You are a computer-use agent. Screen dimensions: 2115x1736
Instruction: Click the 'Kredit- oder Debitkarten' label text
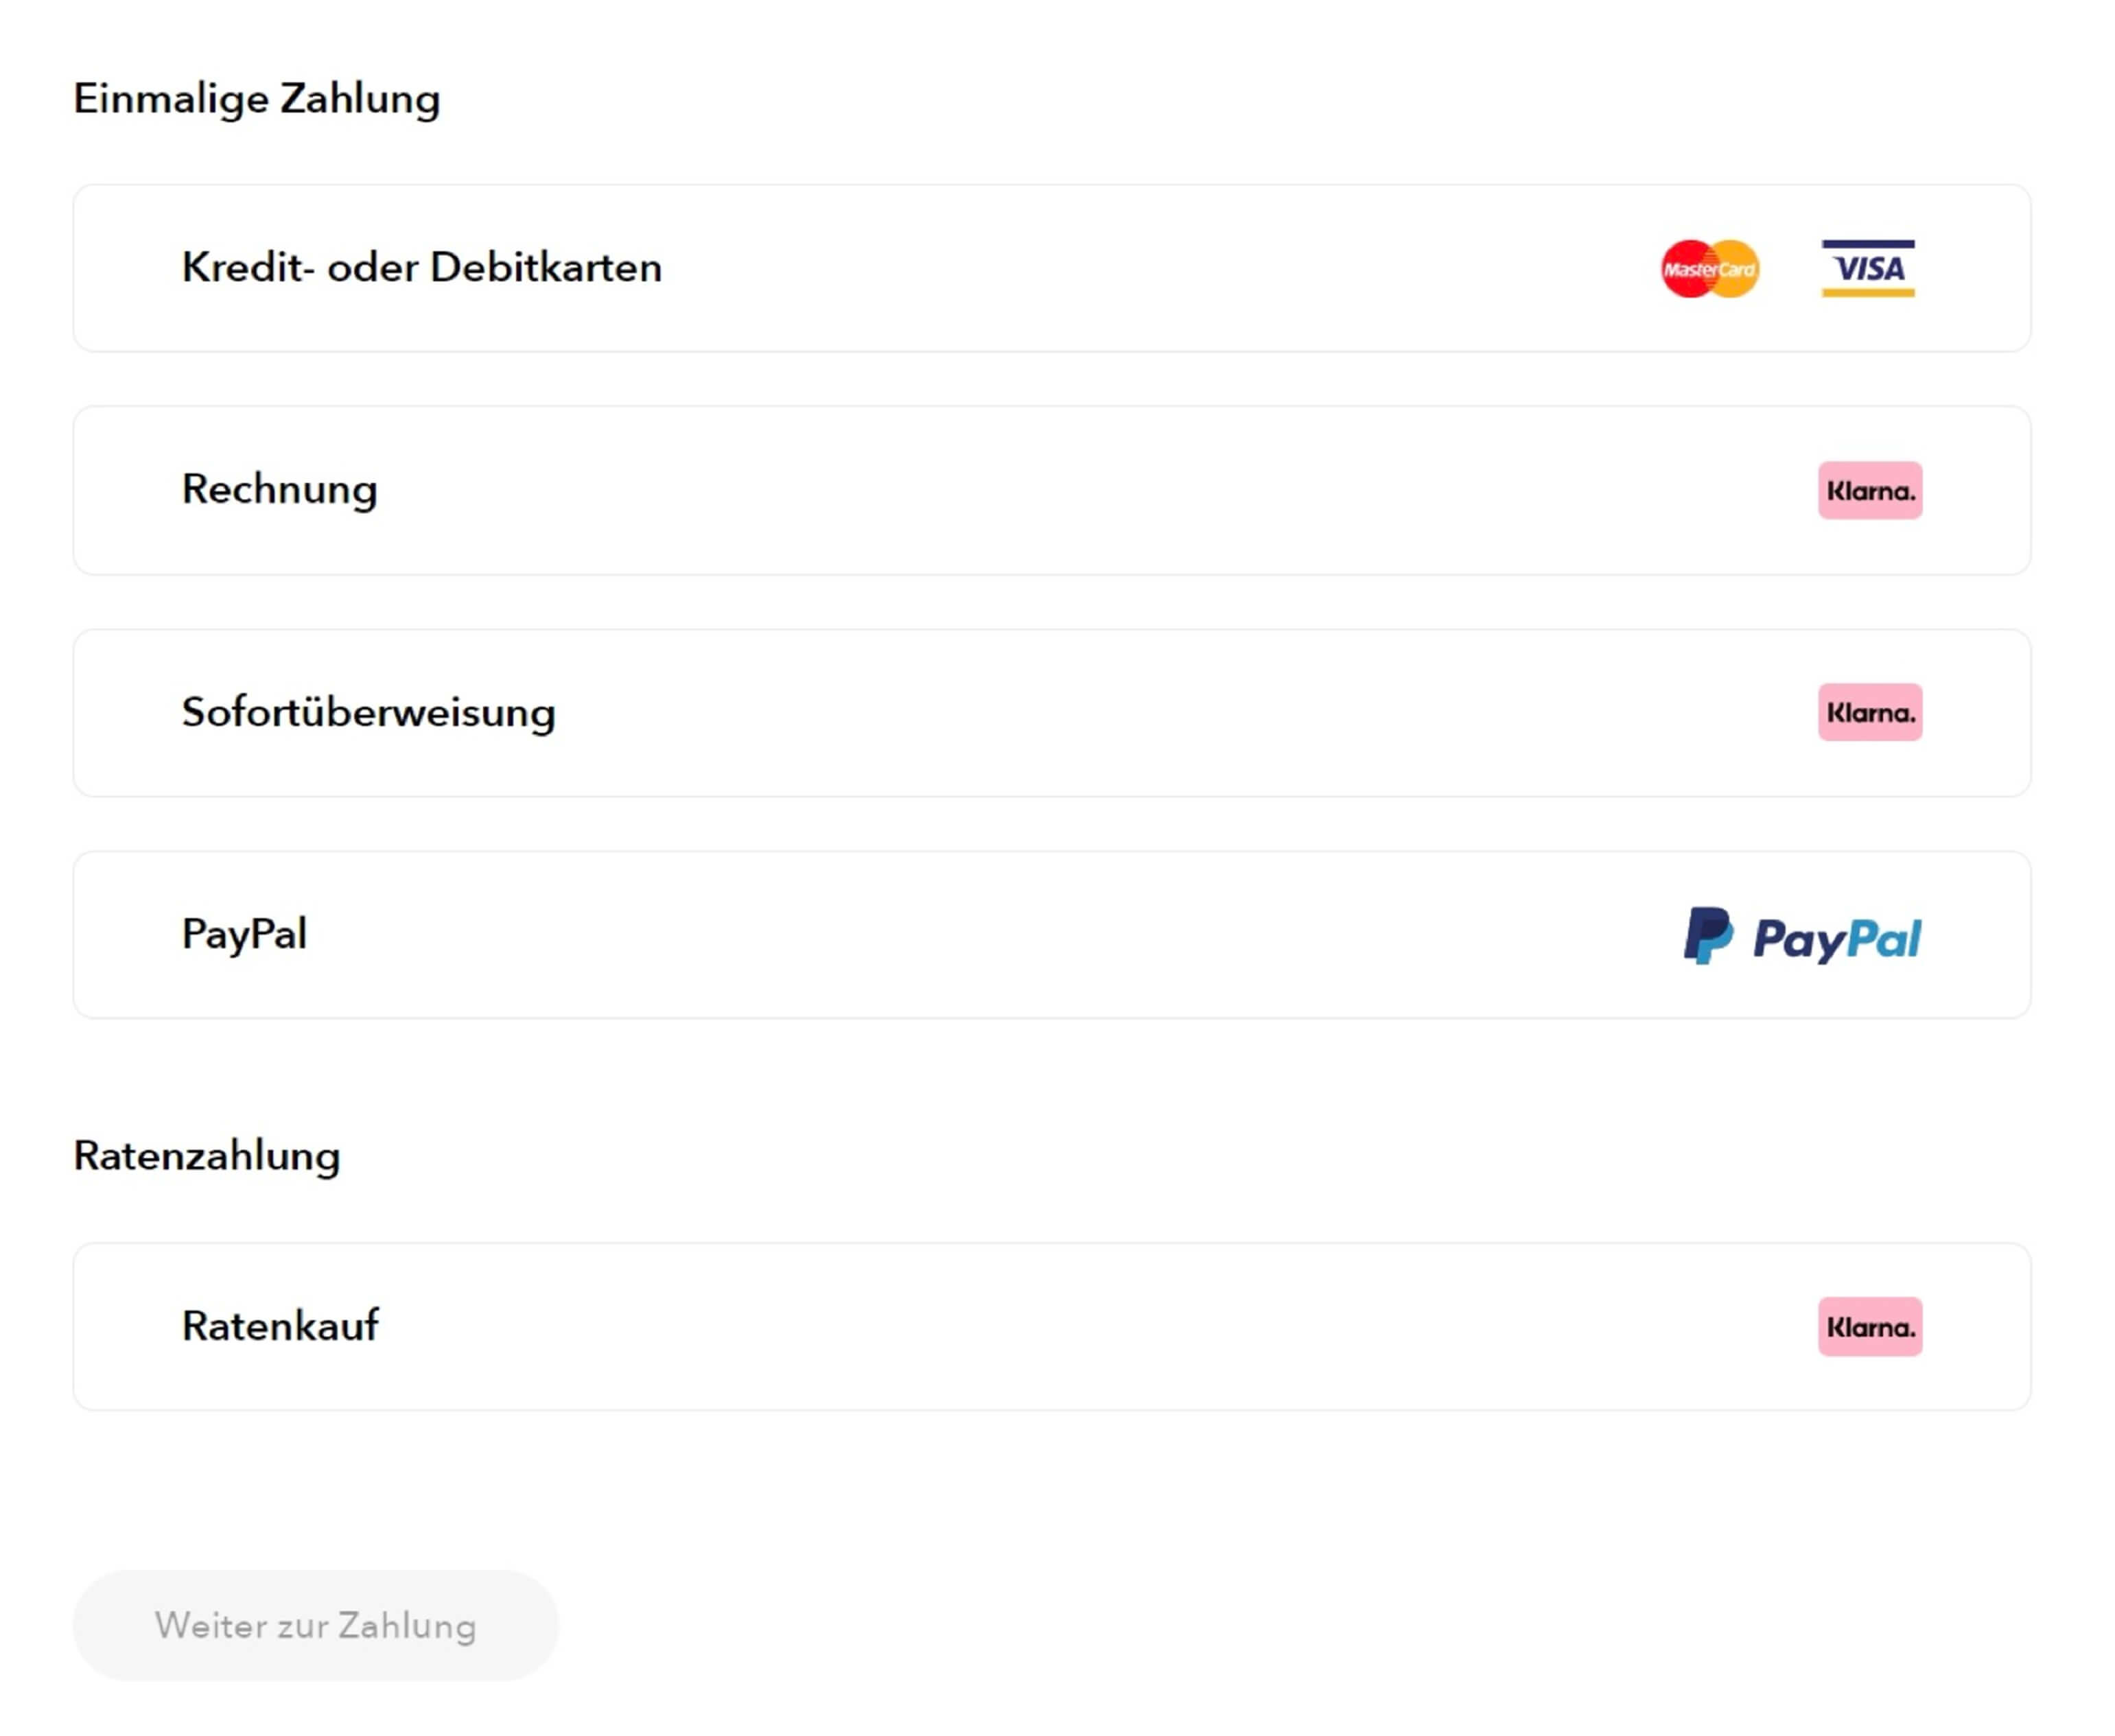tap(421, 268)
